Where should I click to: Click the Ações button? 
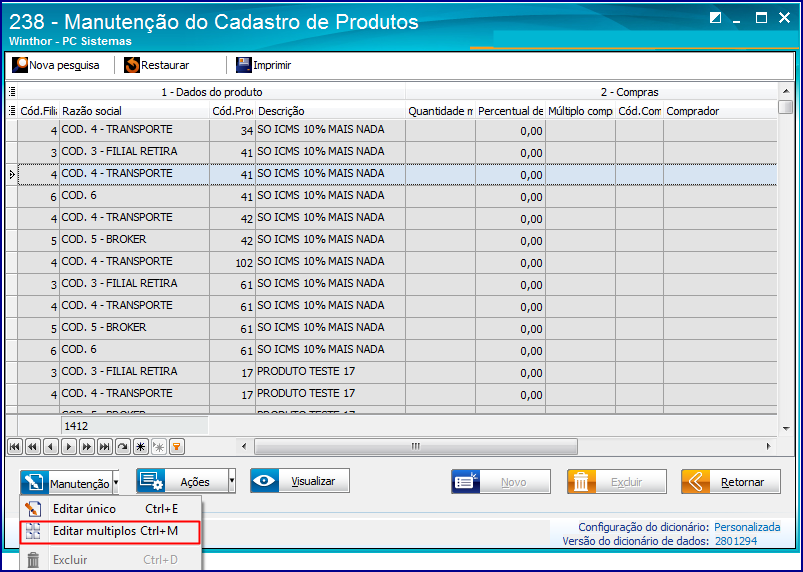(x=182, y=481)
